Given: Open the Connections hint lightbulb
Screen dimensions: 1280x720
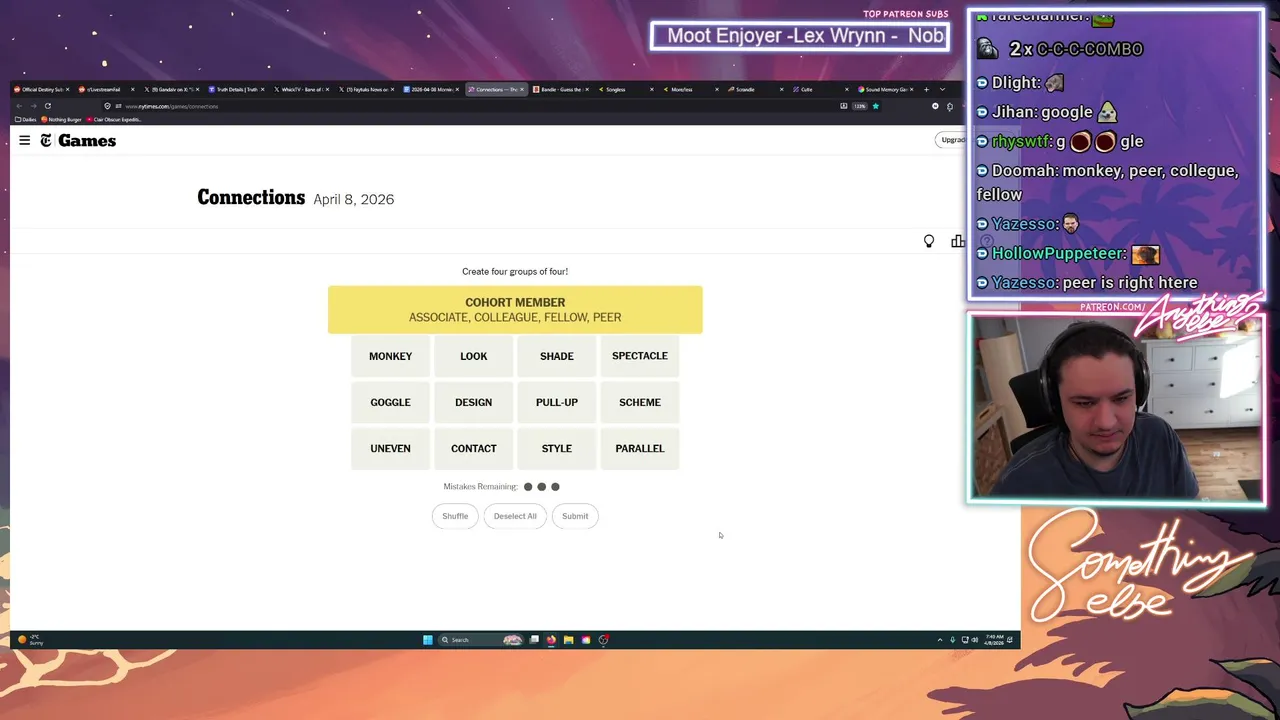Looking at the screenshot, I should pos(929,241).
